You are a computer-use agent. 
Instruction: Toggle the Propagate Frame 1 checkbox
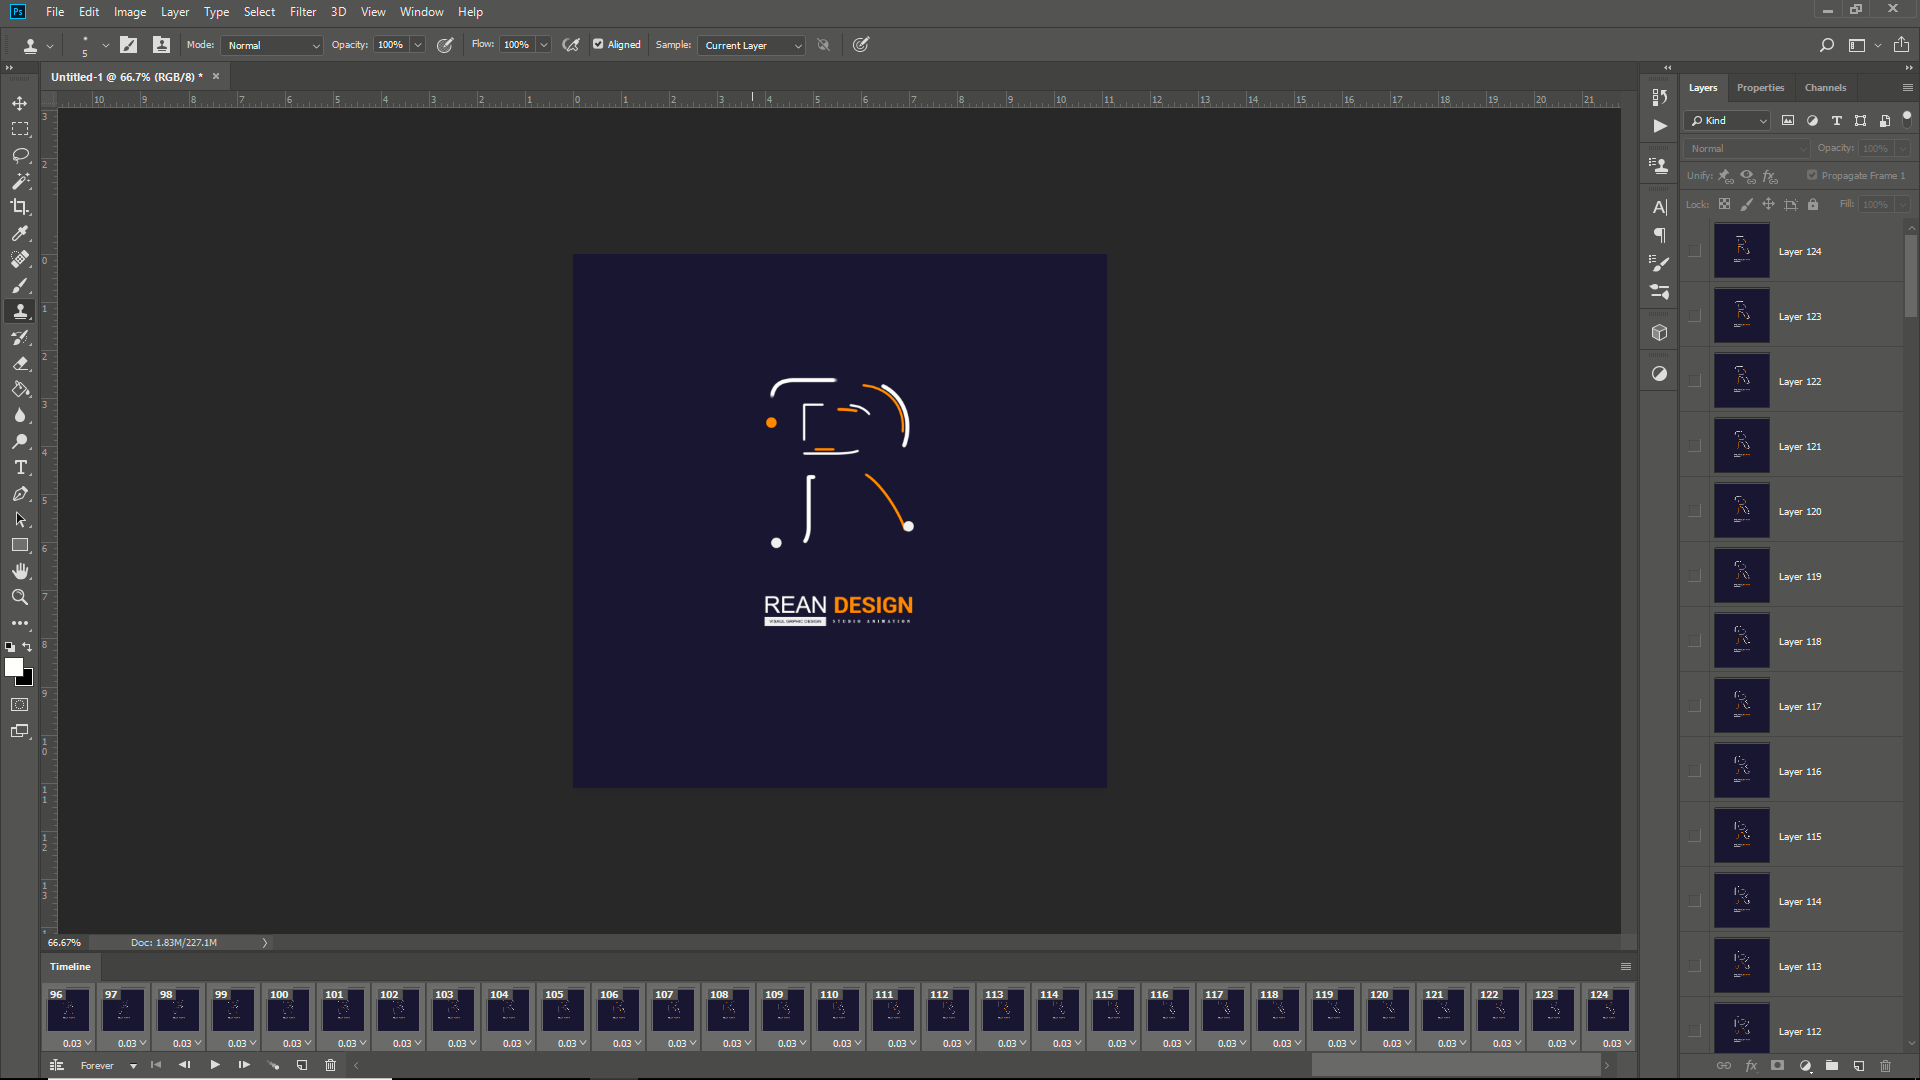click(1812, 175)
